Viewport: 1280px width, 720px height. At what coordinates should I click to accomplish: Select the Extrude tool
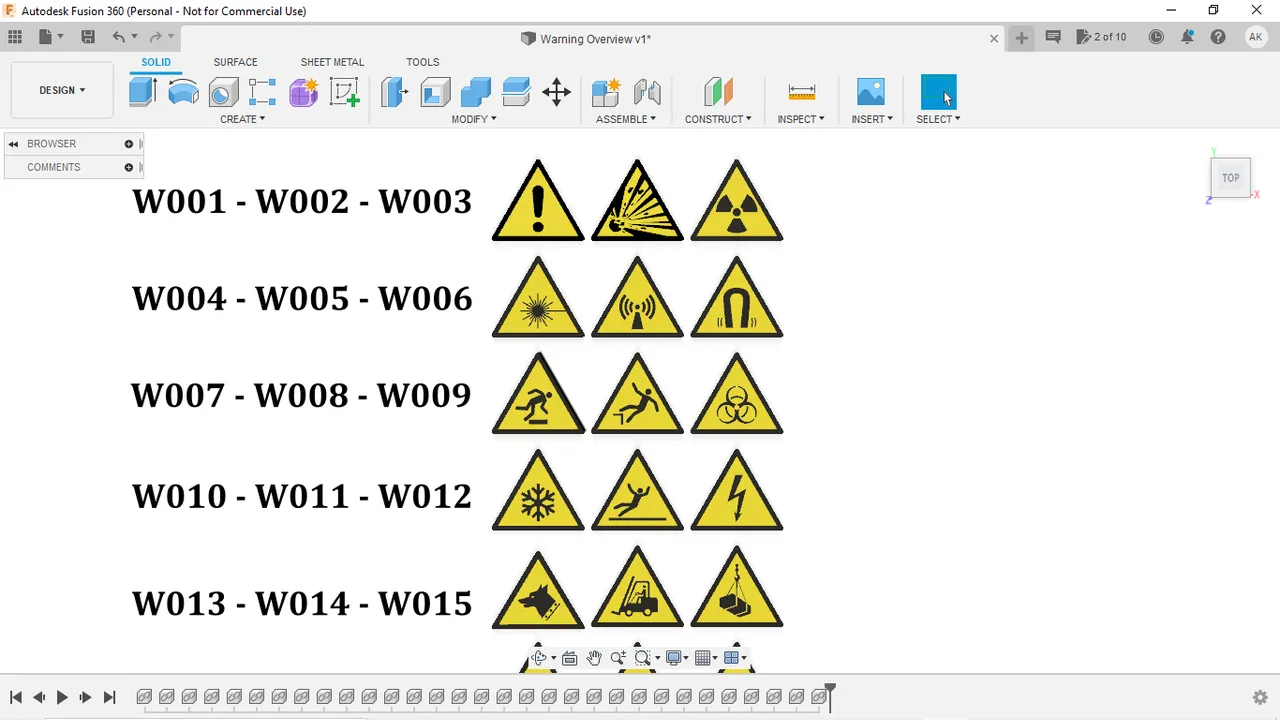142,92
